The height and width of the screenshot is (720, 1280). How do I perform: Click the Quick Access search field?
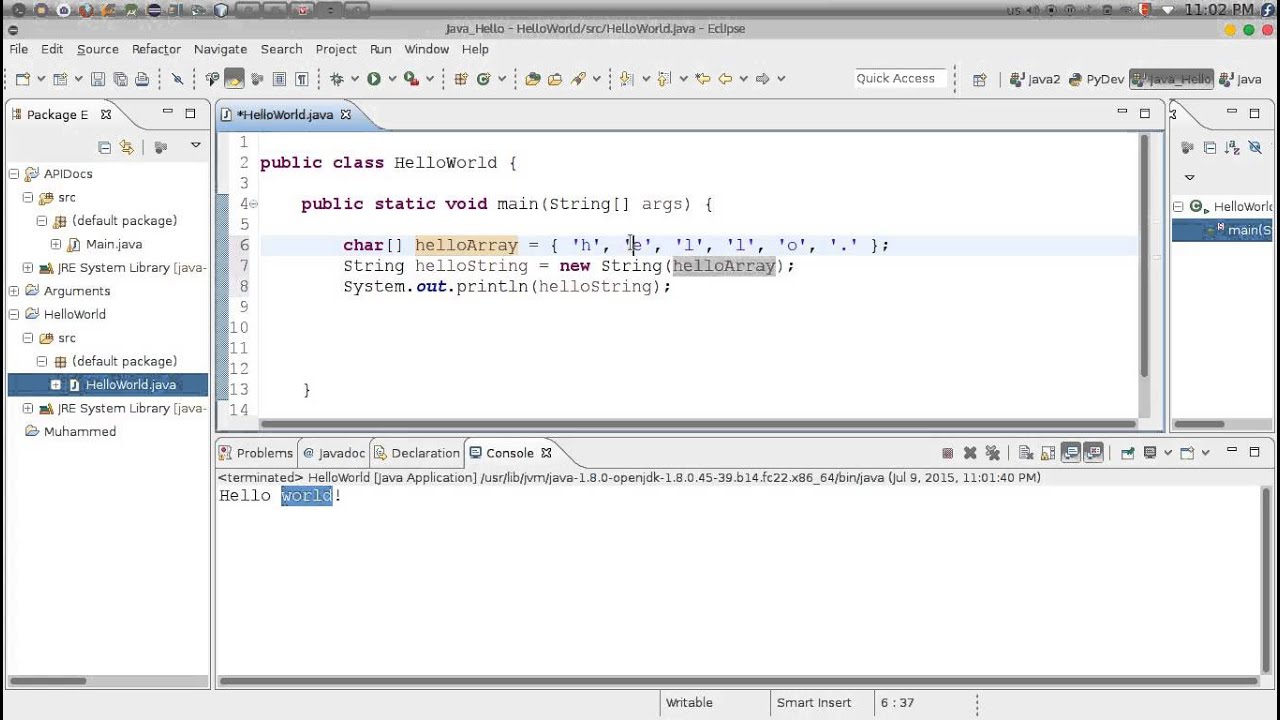point(900,78)
